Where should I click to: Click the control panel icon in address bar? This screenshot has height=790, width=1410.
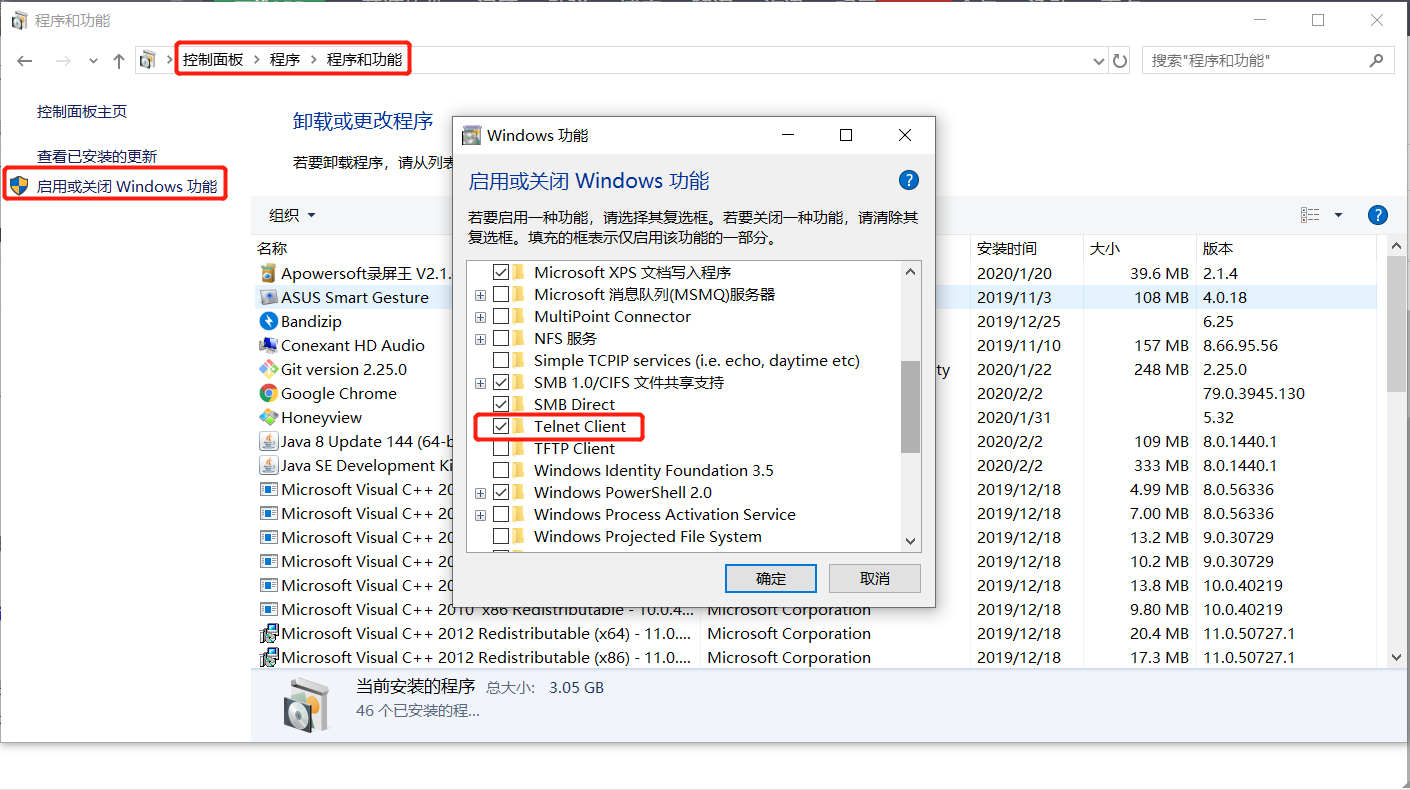point(148,61)
